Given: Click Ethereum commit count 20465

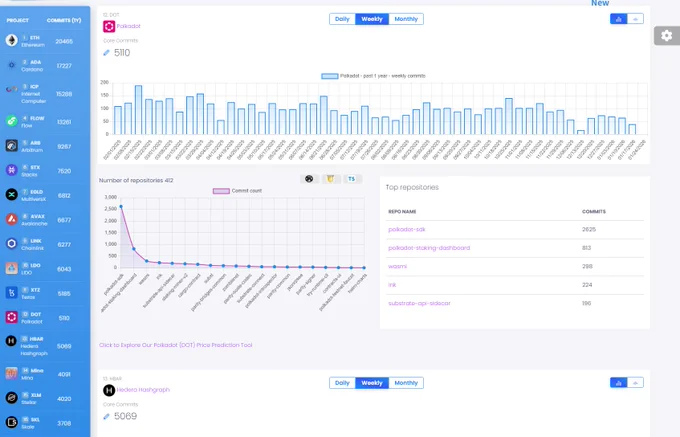Looking at the screenshot, I should (64, 42).
